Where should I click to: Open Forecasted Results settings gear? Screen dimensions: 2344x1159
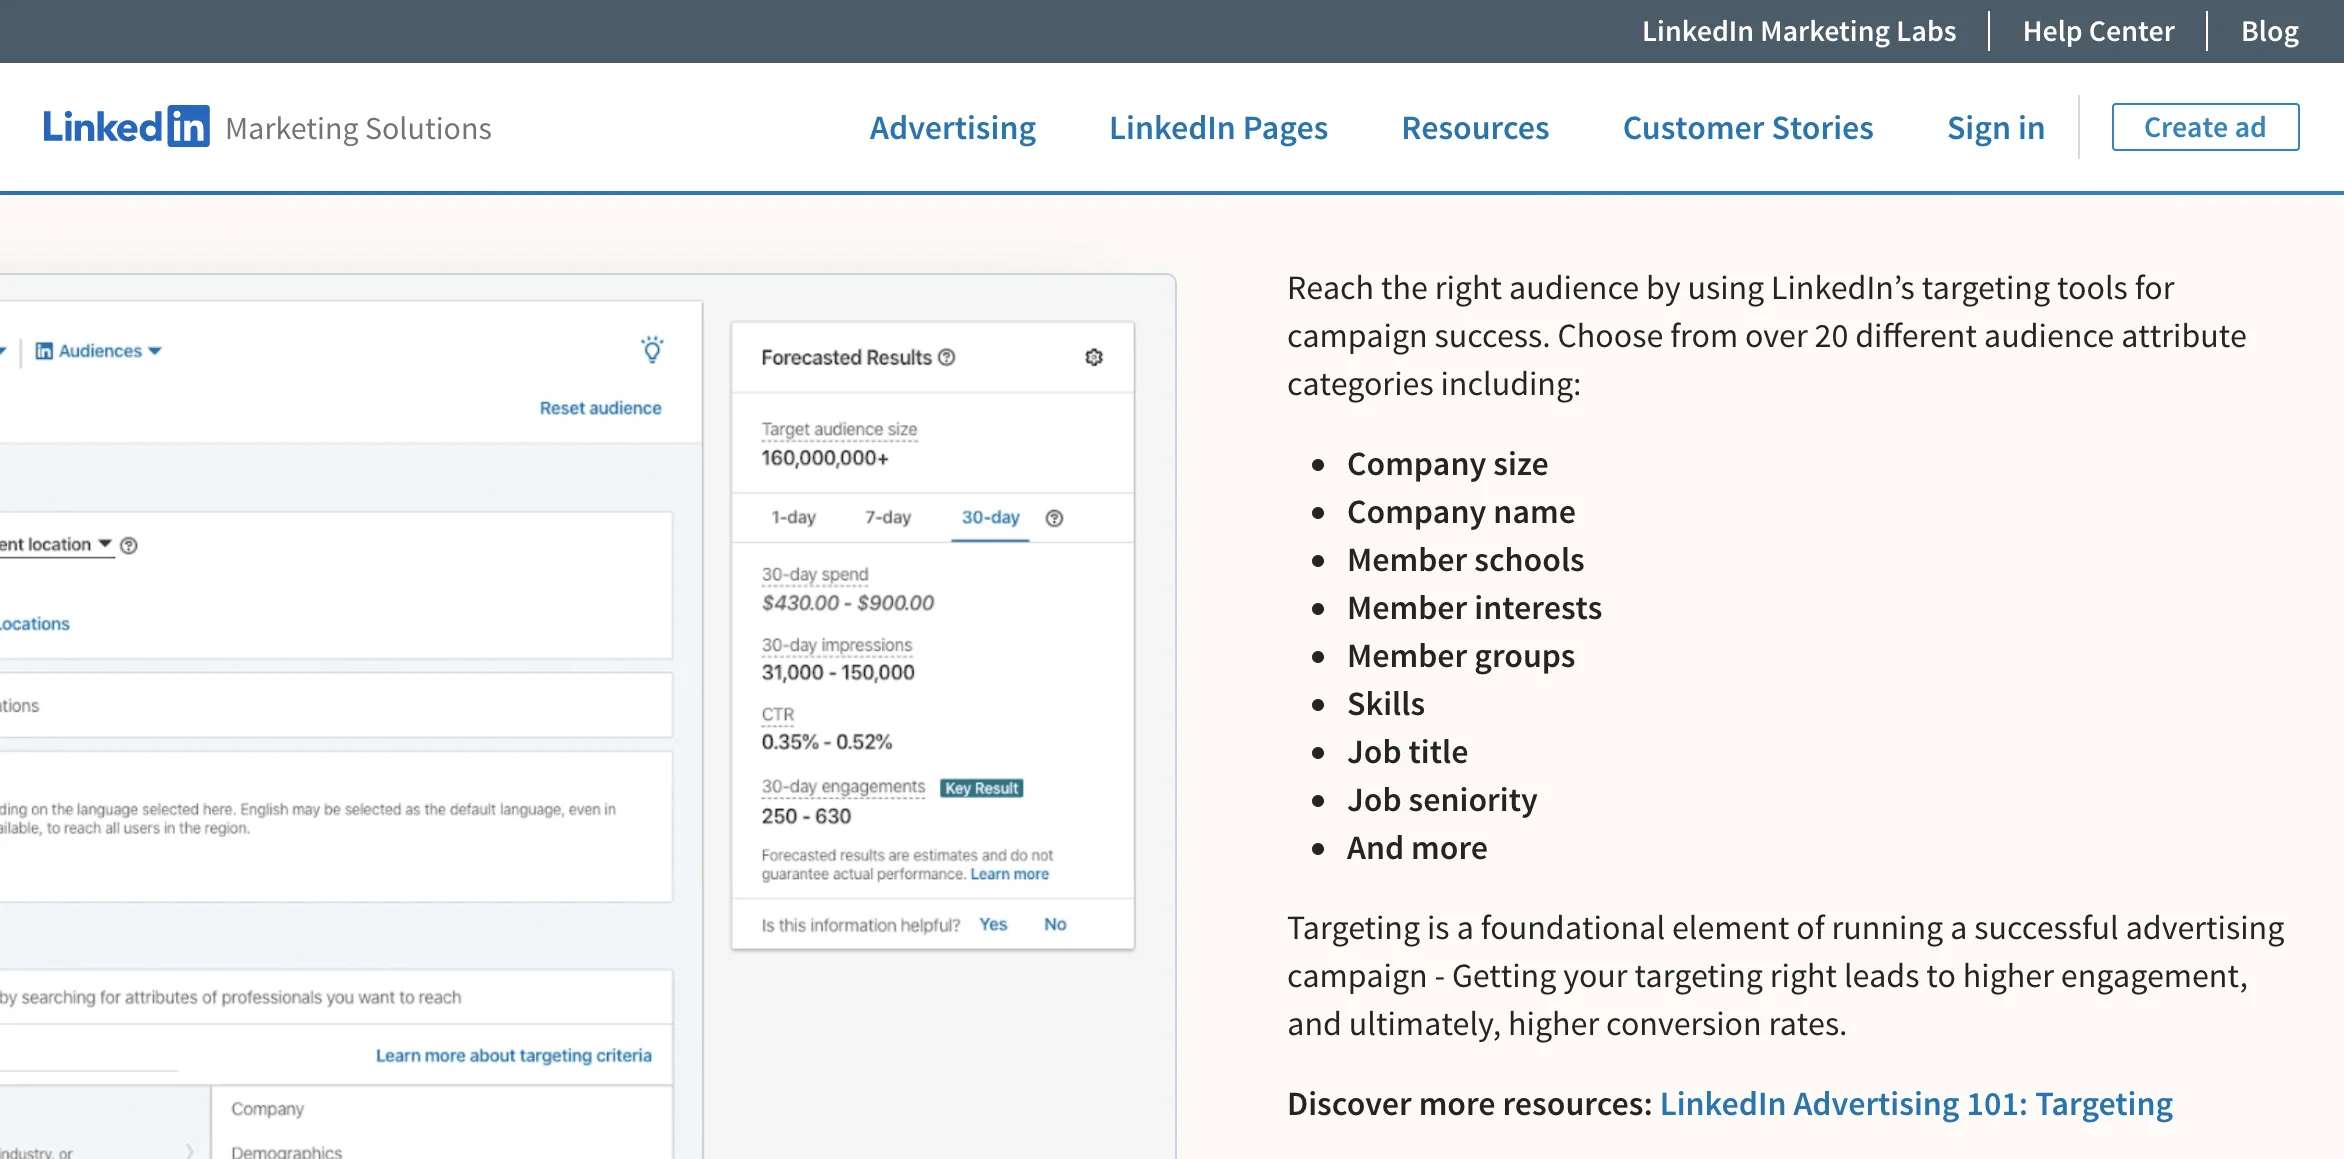tap(1094, 357)
